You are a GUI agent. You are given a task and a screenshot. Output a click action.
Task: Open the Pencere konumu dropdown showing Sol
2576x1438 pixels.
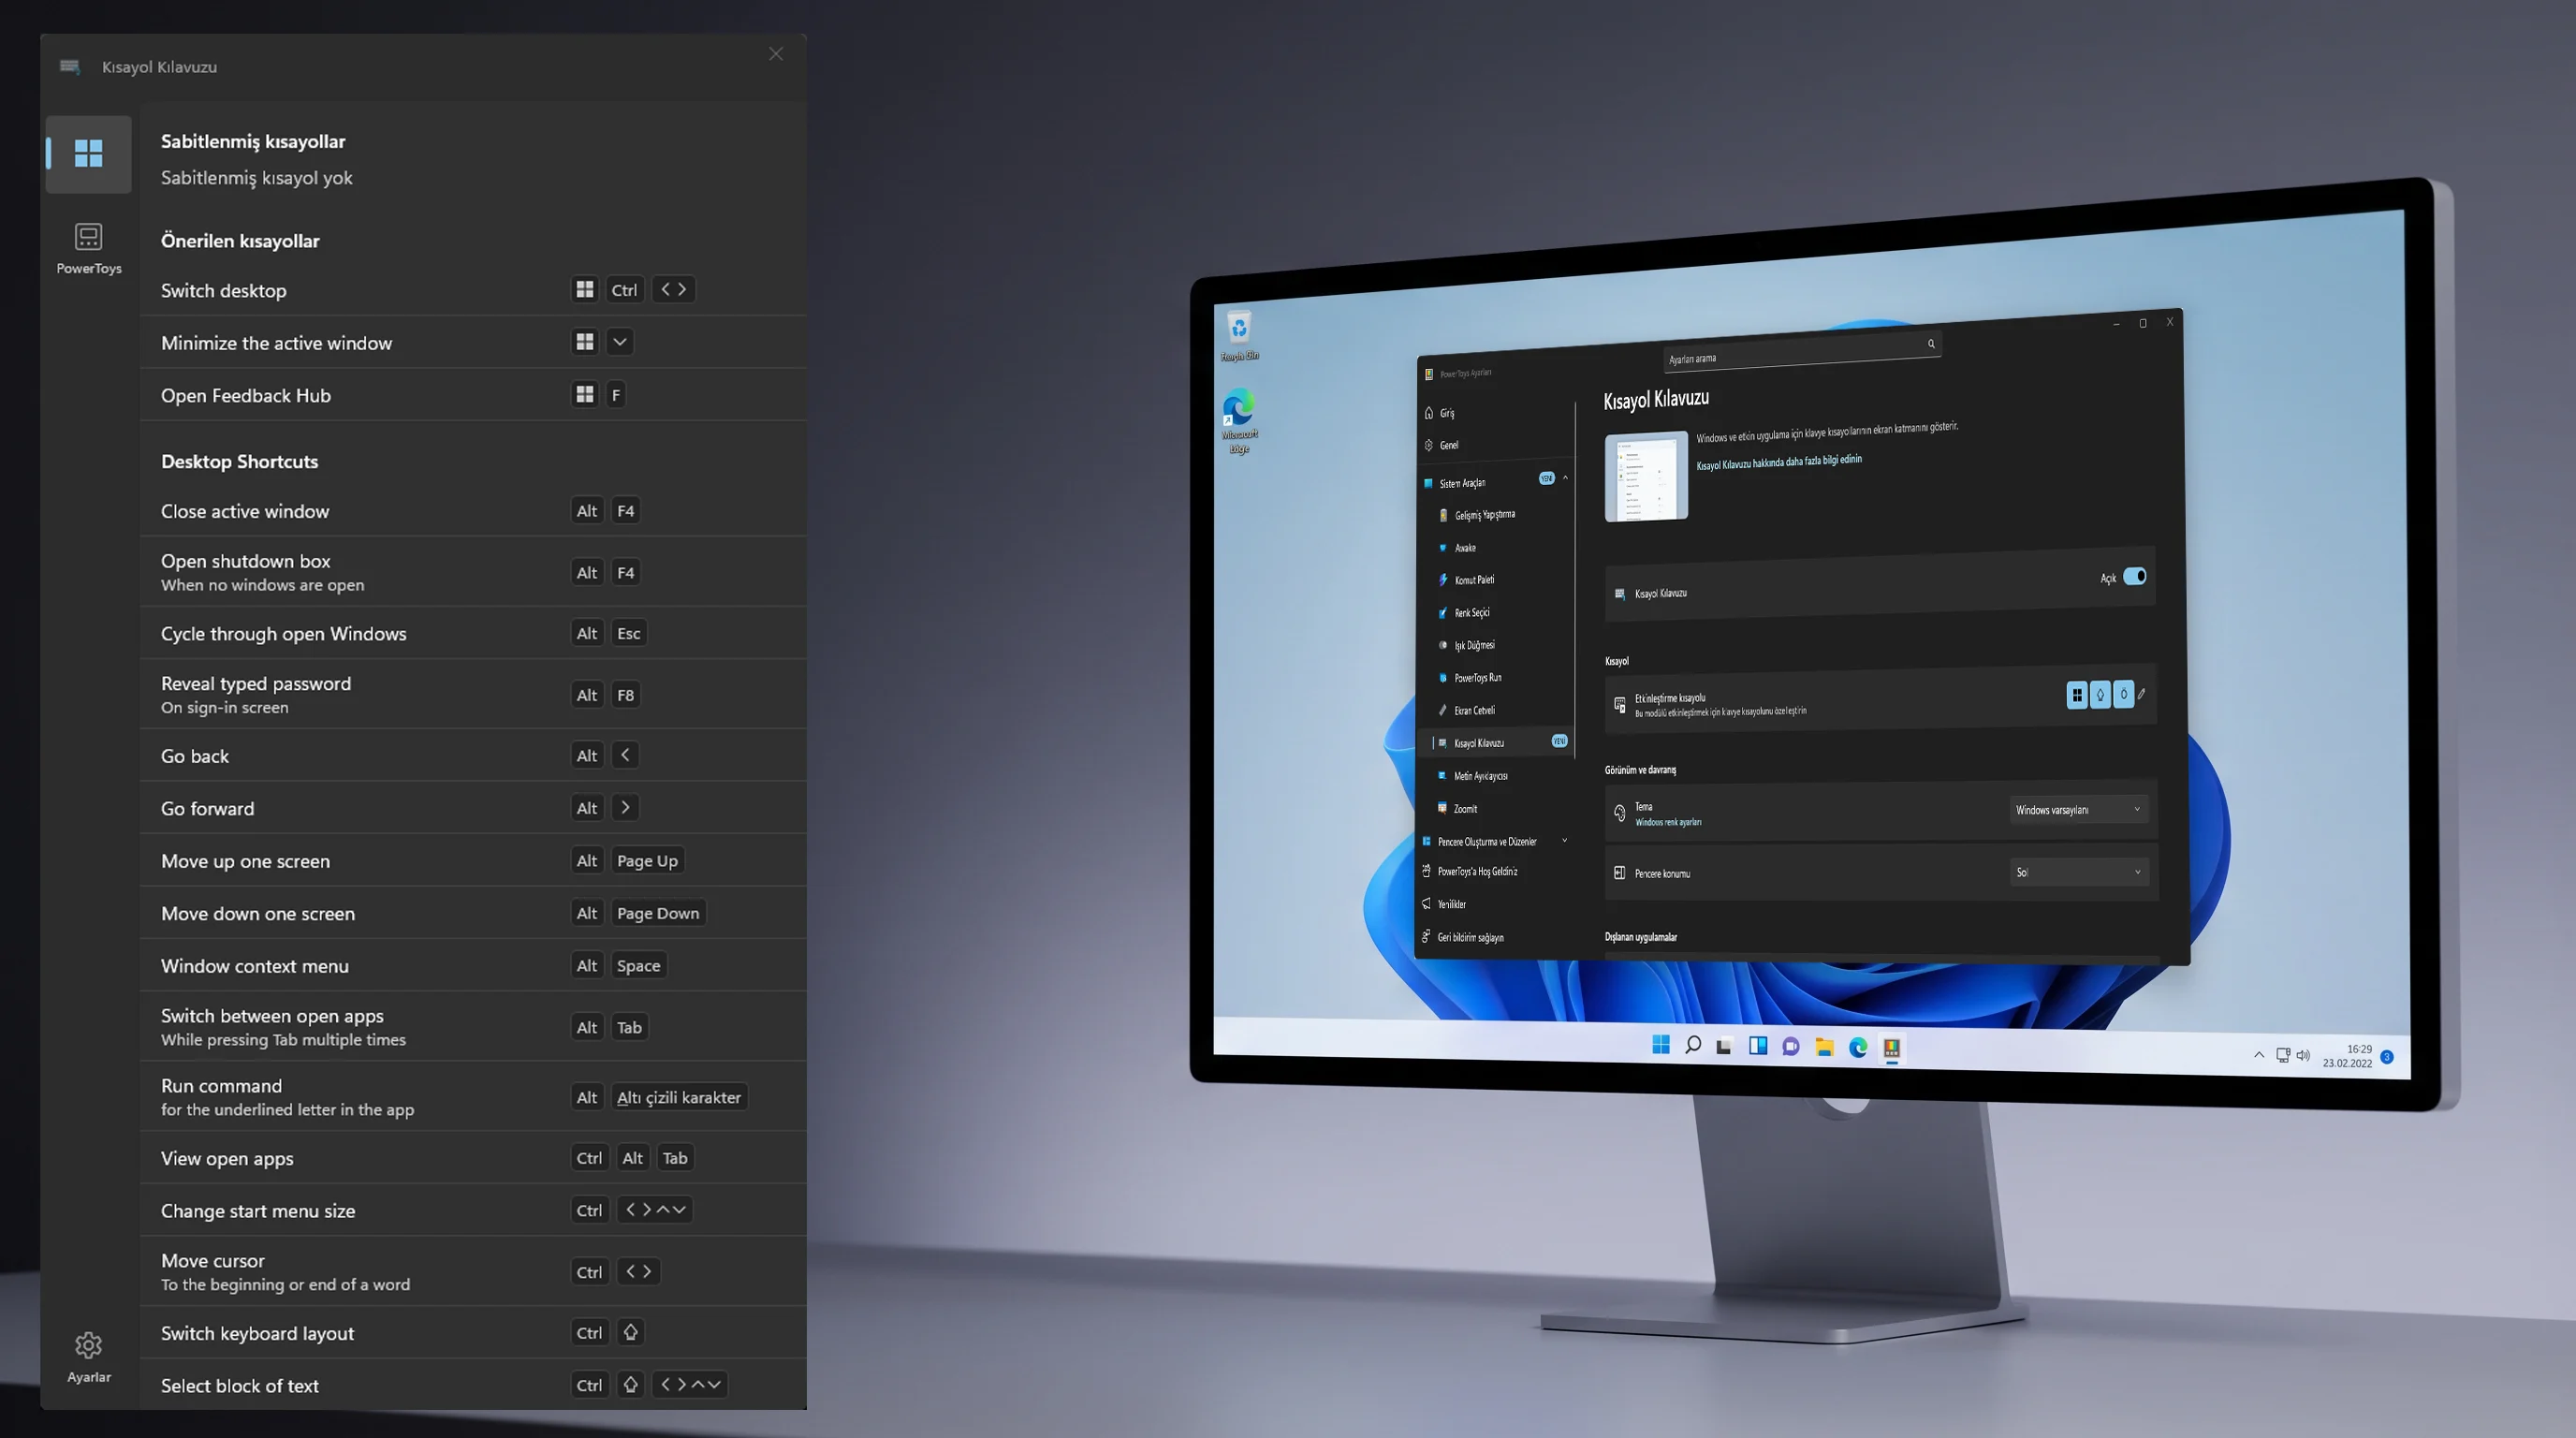pos(2079,872)
